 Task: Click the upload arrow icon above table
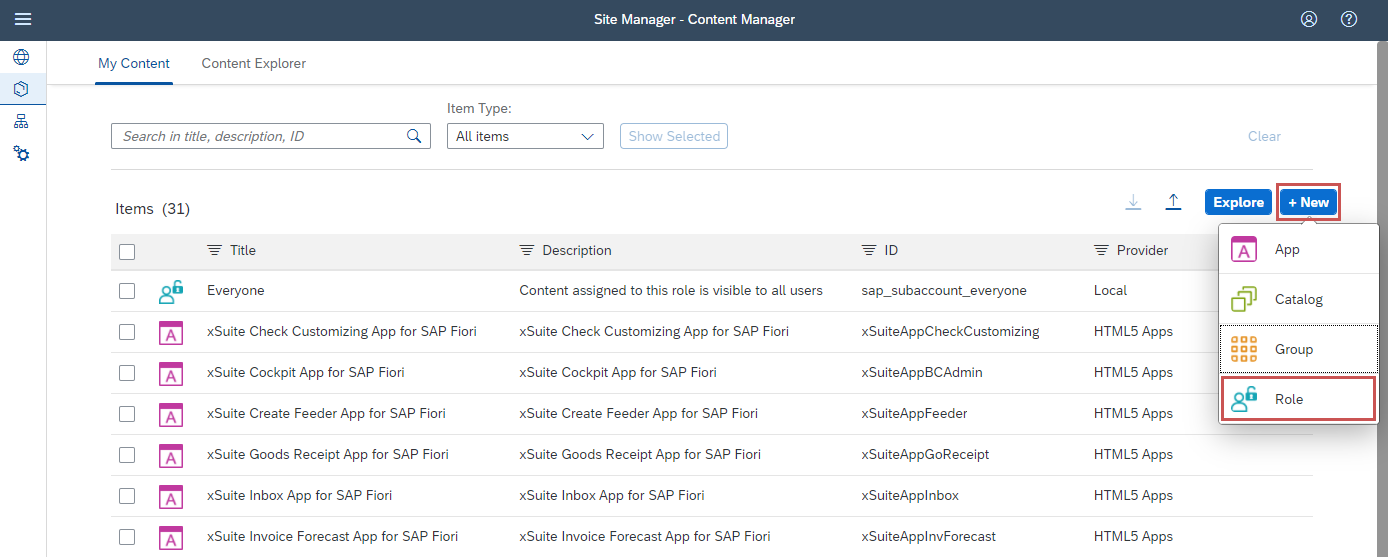coord(1174,202)
